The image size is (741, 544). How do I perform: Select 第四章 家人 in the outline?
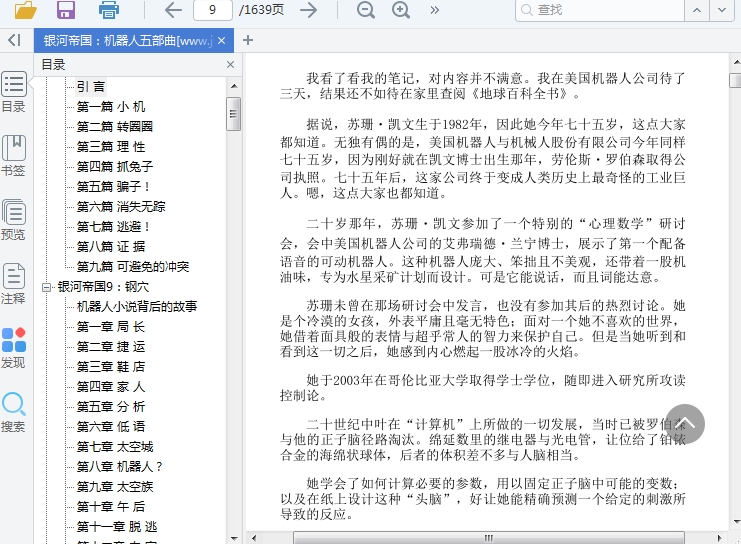(111, 387)
